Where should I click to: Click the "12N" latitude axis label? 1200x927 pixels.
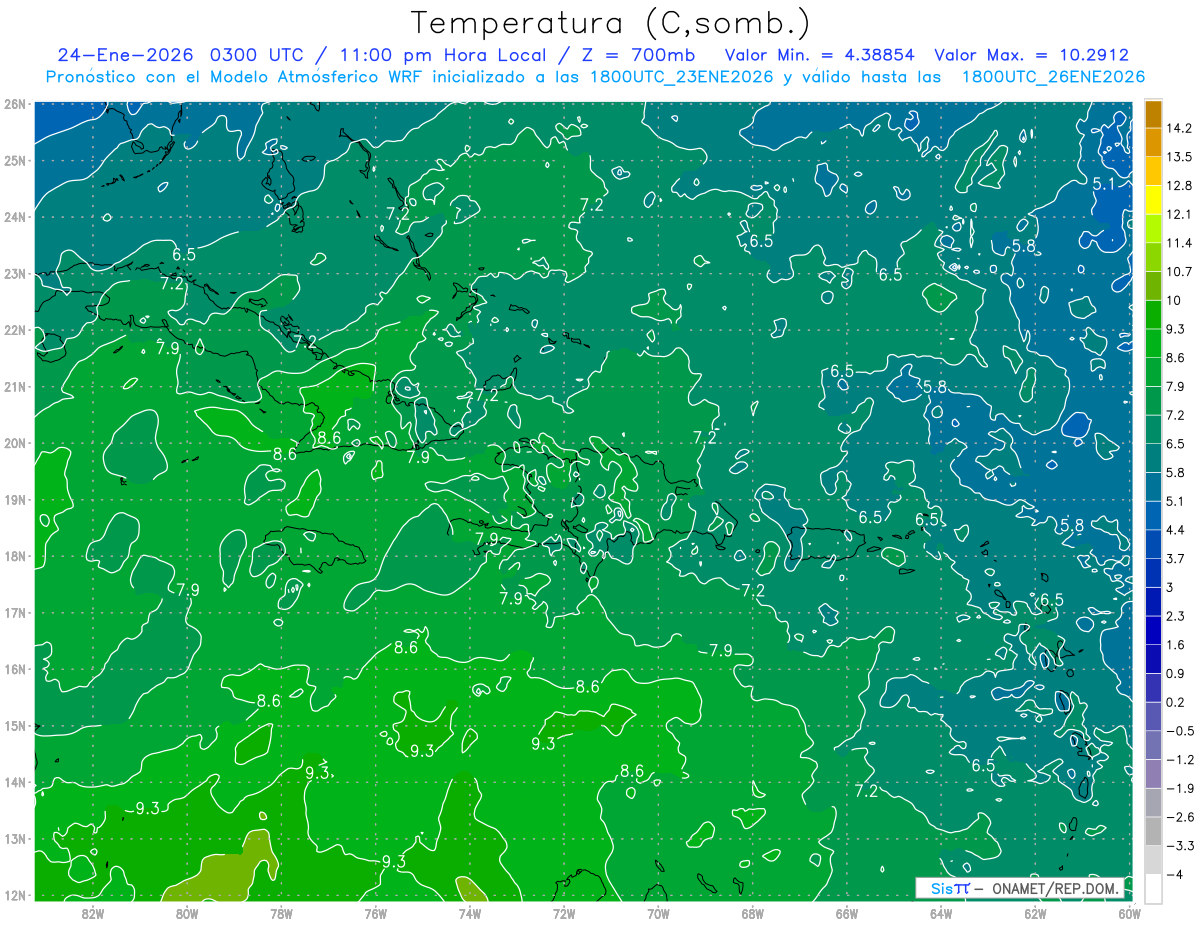pos(14,894)
